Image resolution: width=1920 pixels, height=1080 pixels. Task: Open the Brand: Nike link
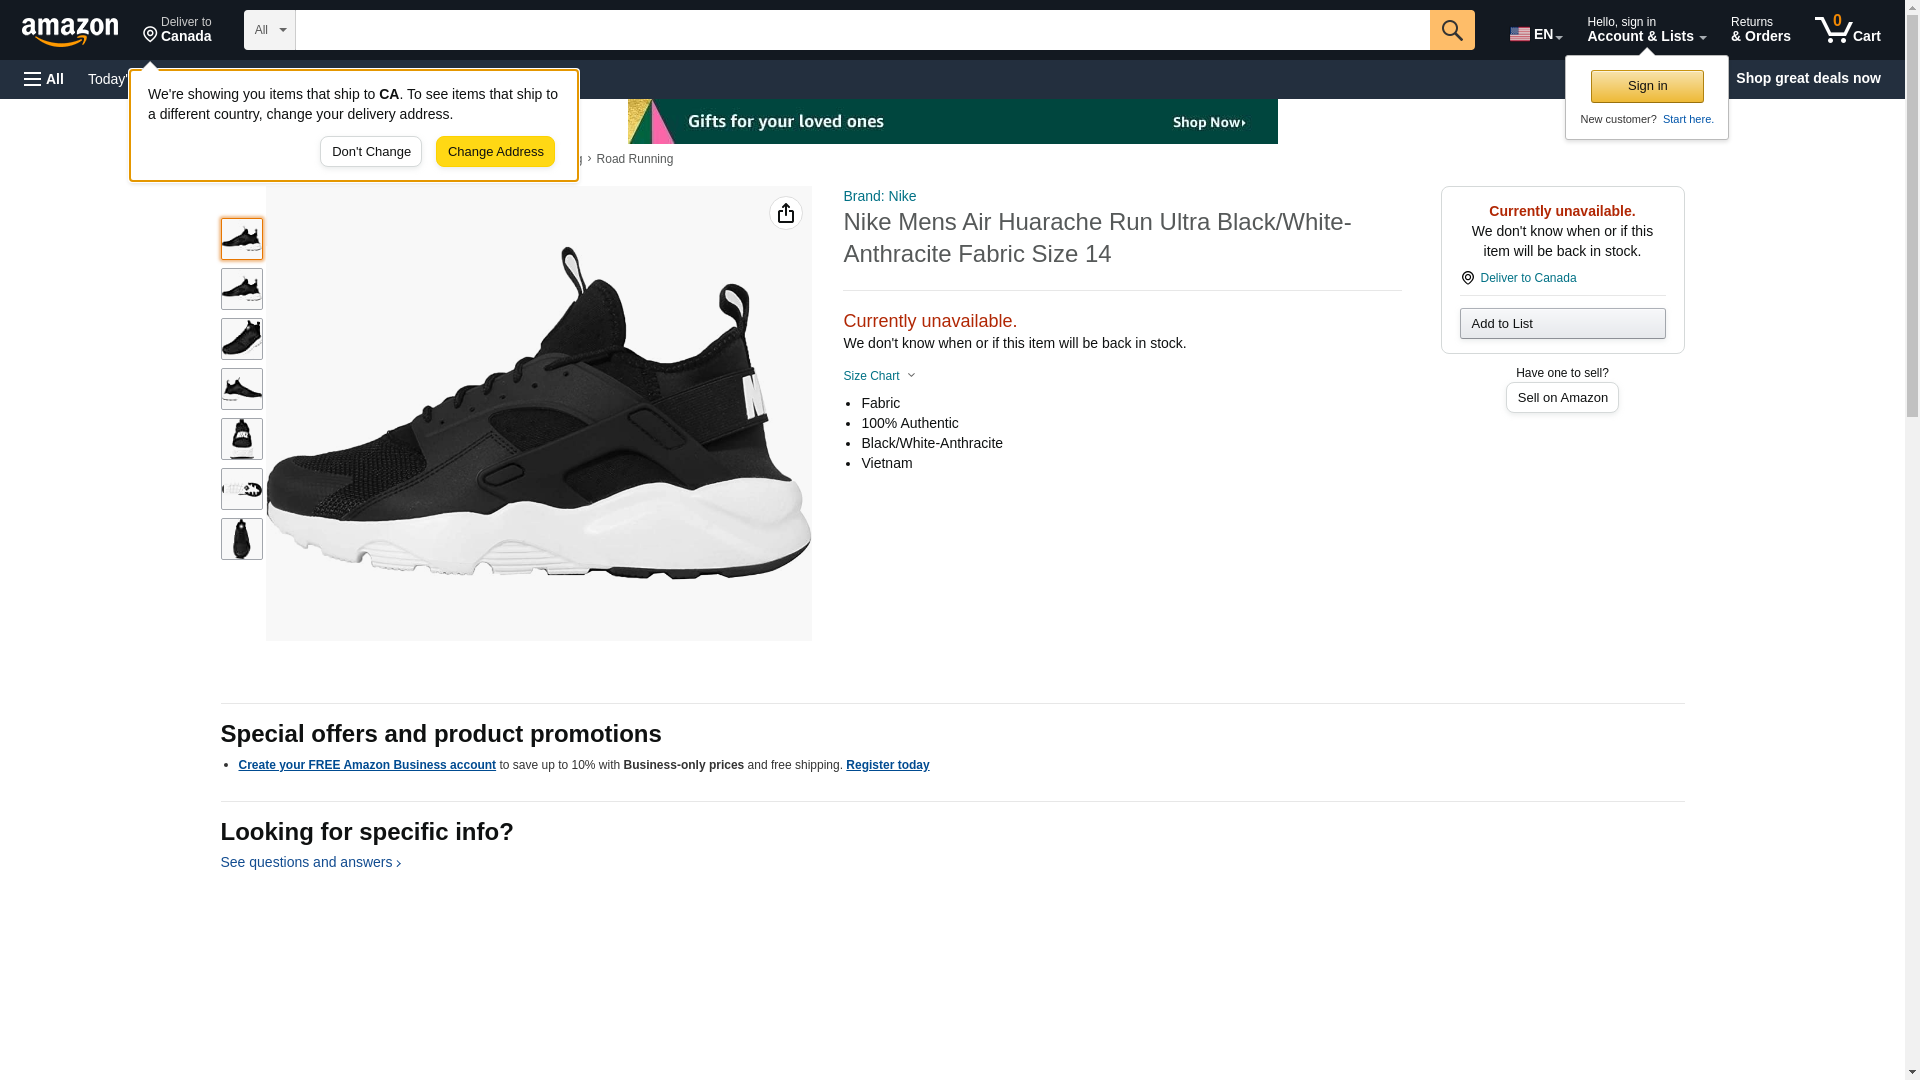[x=879, y=196]
